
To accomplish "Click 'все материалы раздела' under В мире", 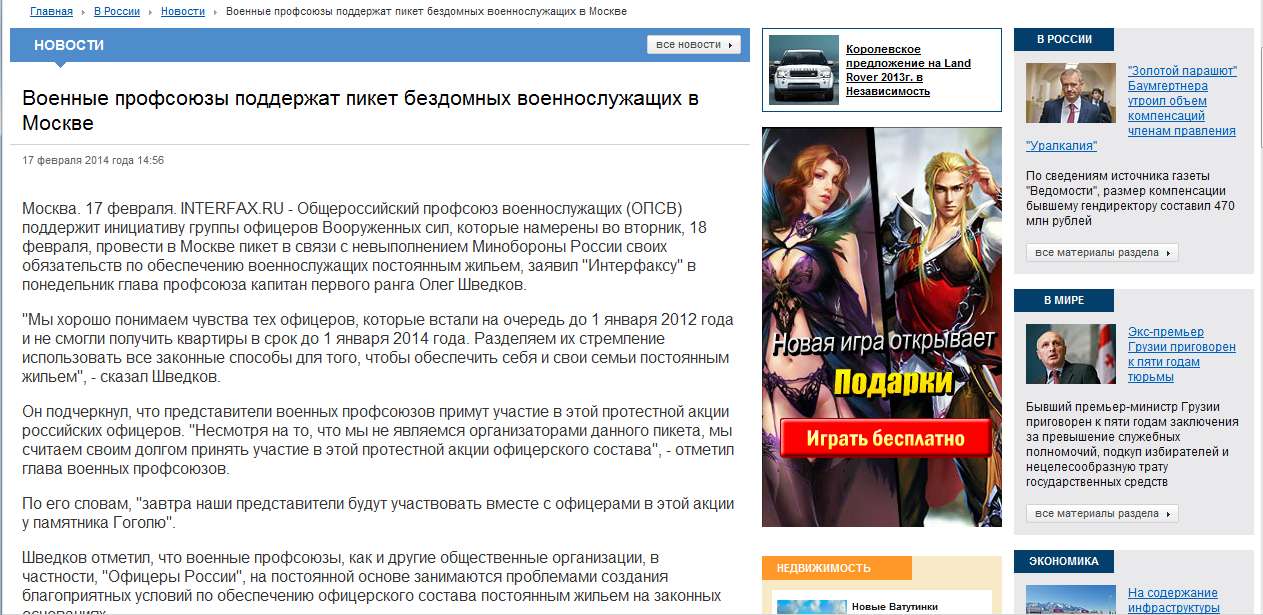I will coord(1101,514).
